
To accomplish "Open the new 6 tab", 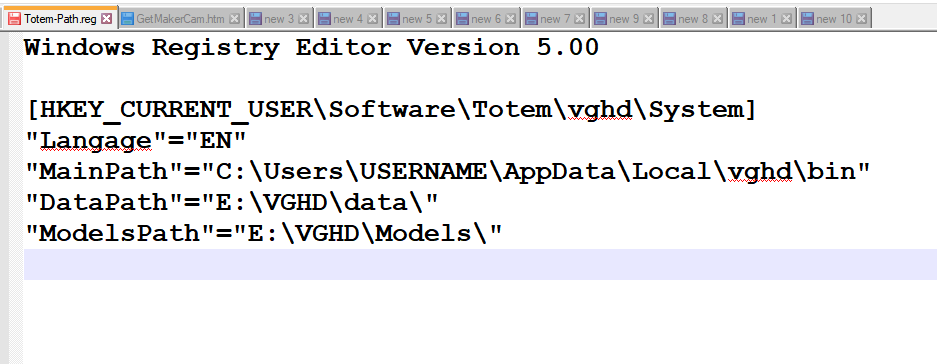I will tap(486, 19).
